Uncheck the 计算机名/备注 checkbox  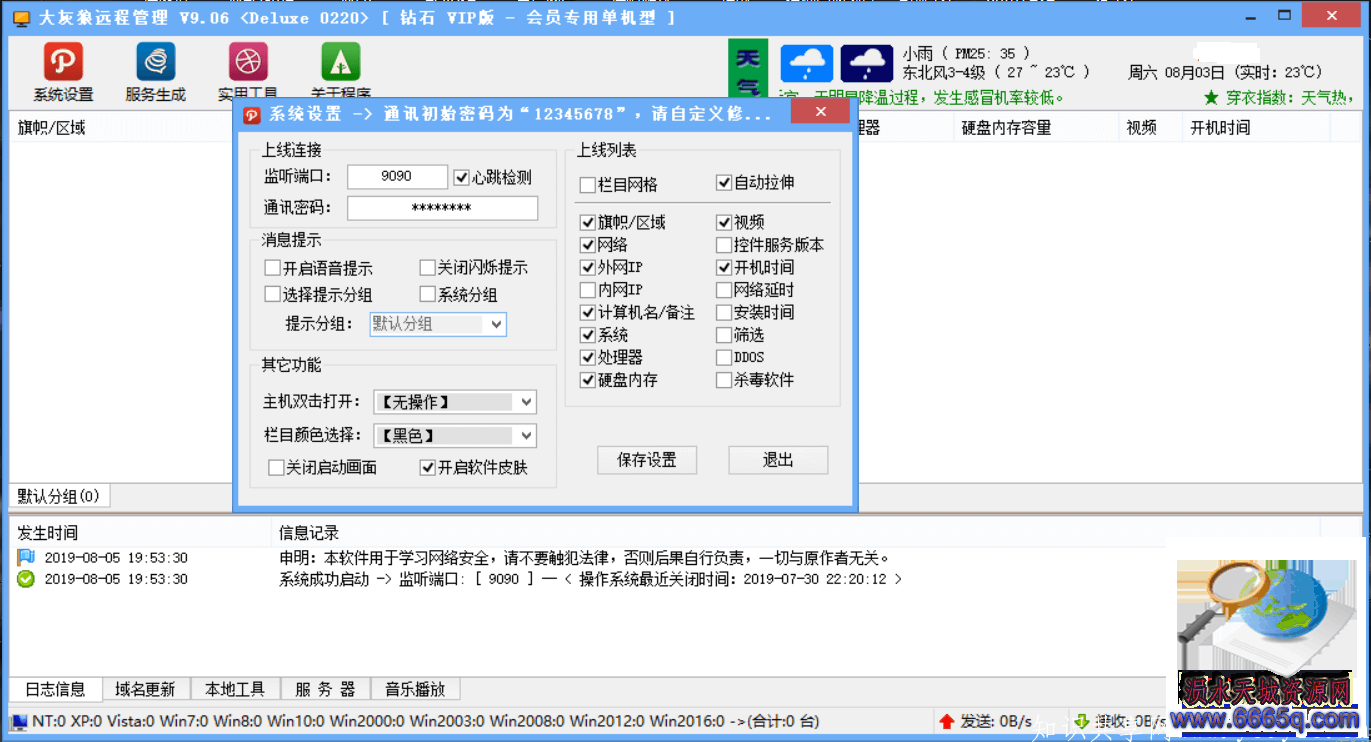click(588, 312)
